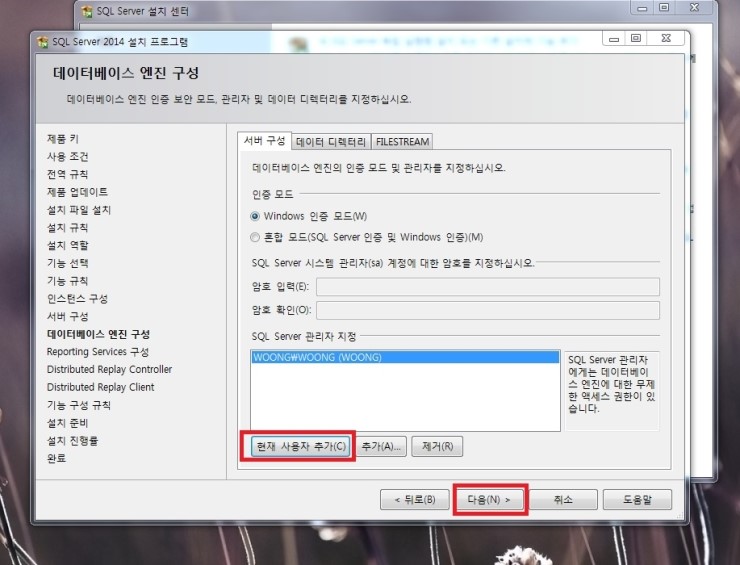Click 제품 업데이트 step in sidebar

tap(77, 192)
